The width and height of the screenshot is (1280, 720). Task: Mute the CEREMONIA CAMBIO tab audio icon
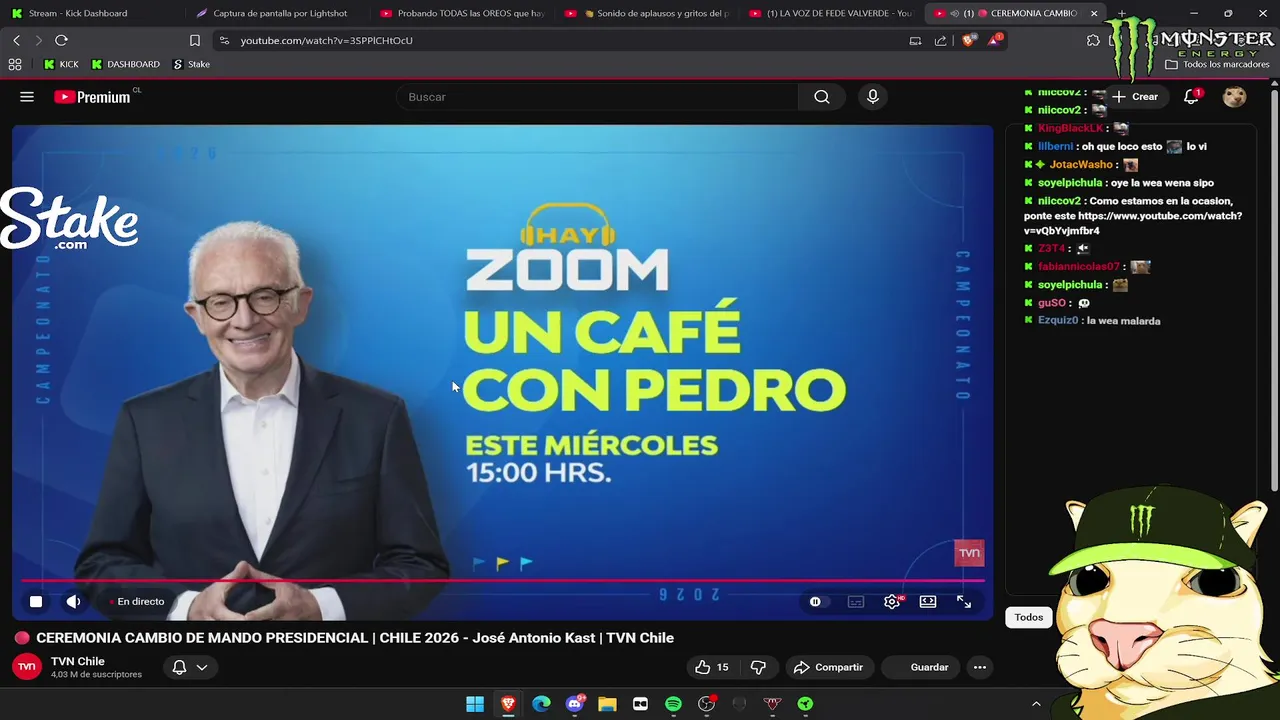(x=954, y=13)
